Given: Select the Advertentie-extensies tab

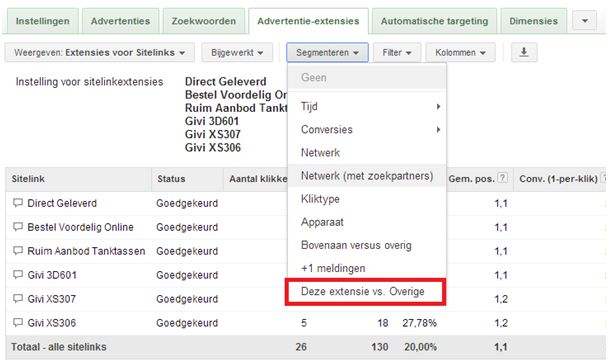Looking at the screenshot, I should pyautogui.click(x=308, y=21).
